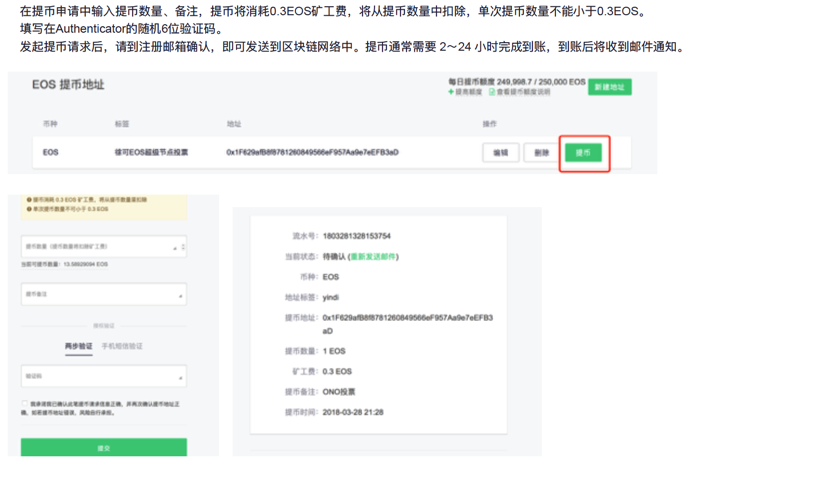
Task: Click the 每日提币额度 249,998.7 / 250,000 EOS text
Action: (517, 82)
